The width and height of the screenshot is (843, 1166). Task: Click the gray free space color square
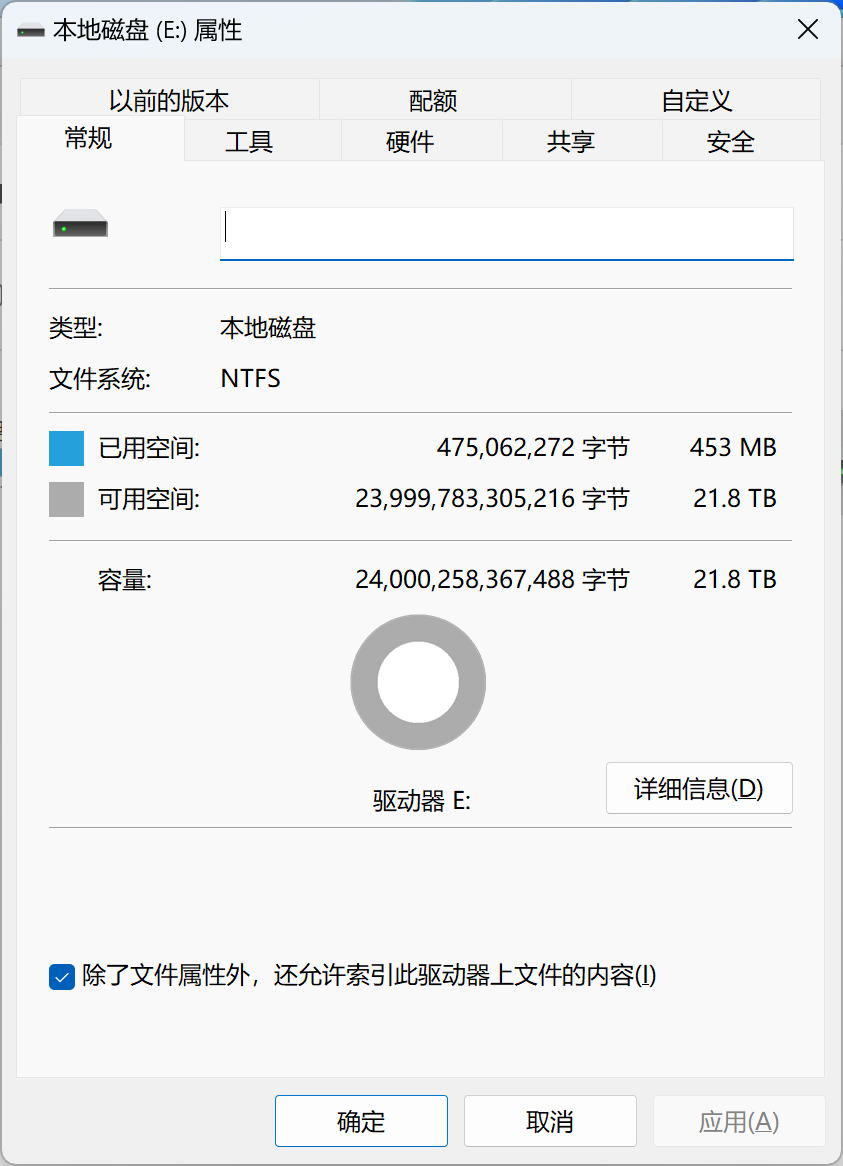tap(66, 499)
